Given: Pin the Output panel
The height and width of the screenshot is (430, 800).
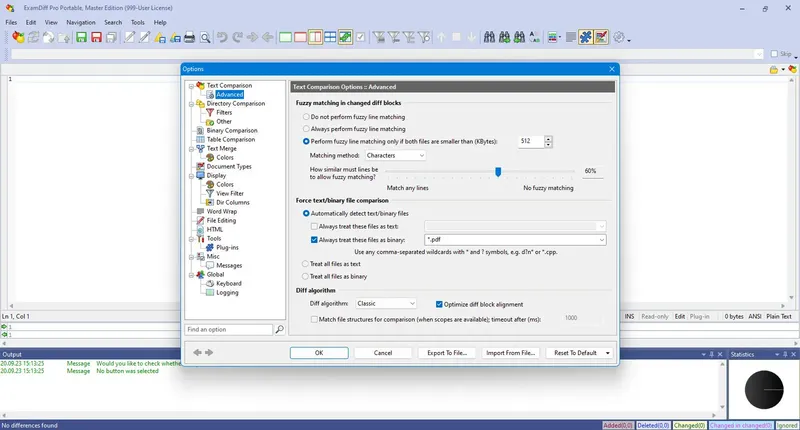Looking at the screenshot, I should pyautogui.click(x=712, y=354).
